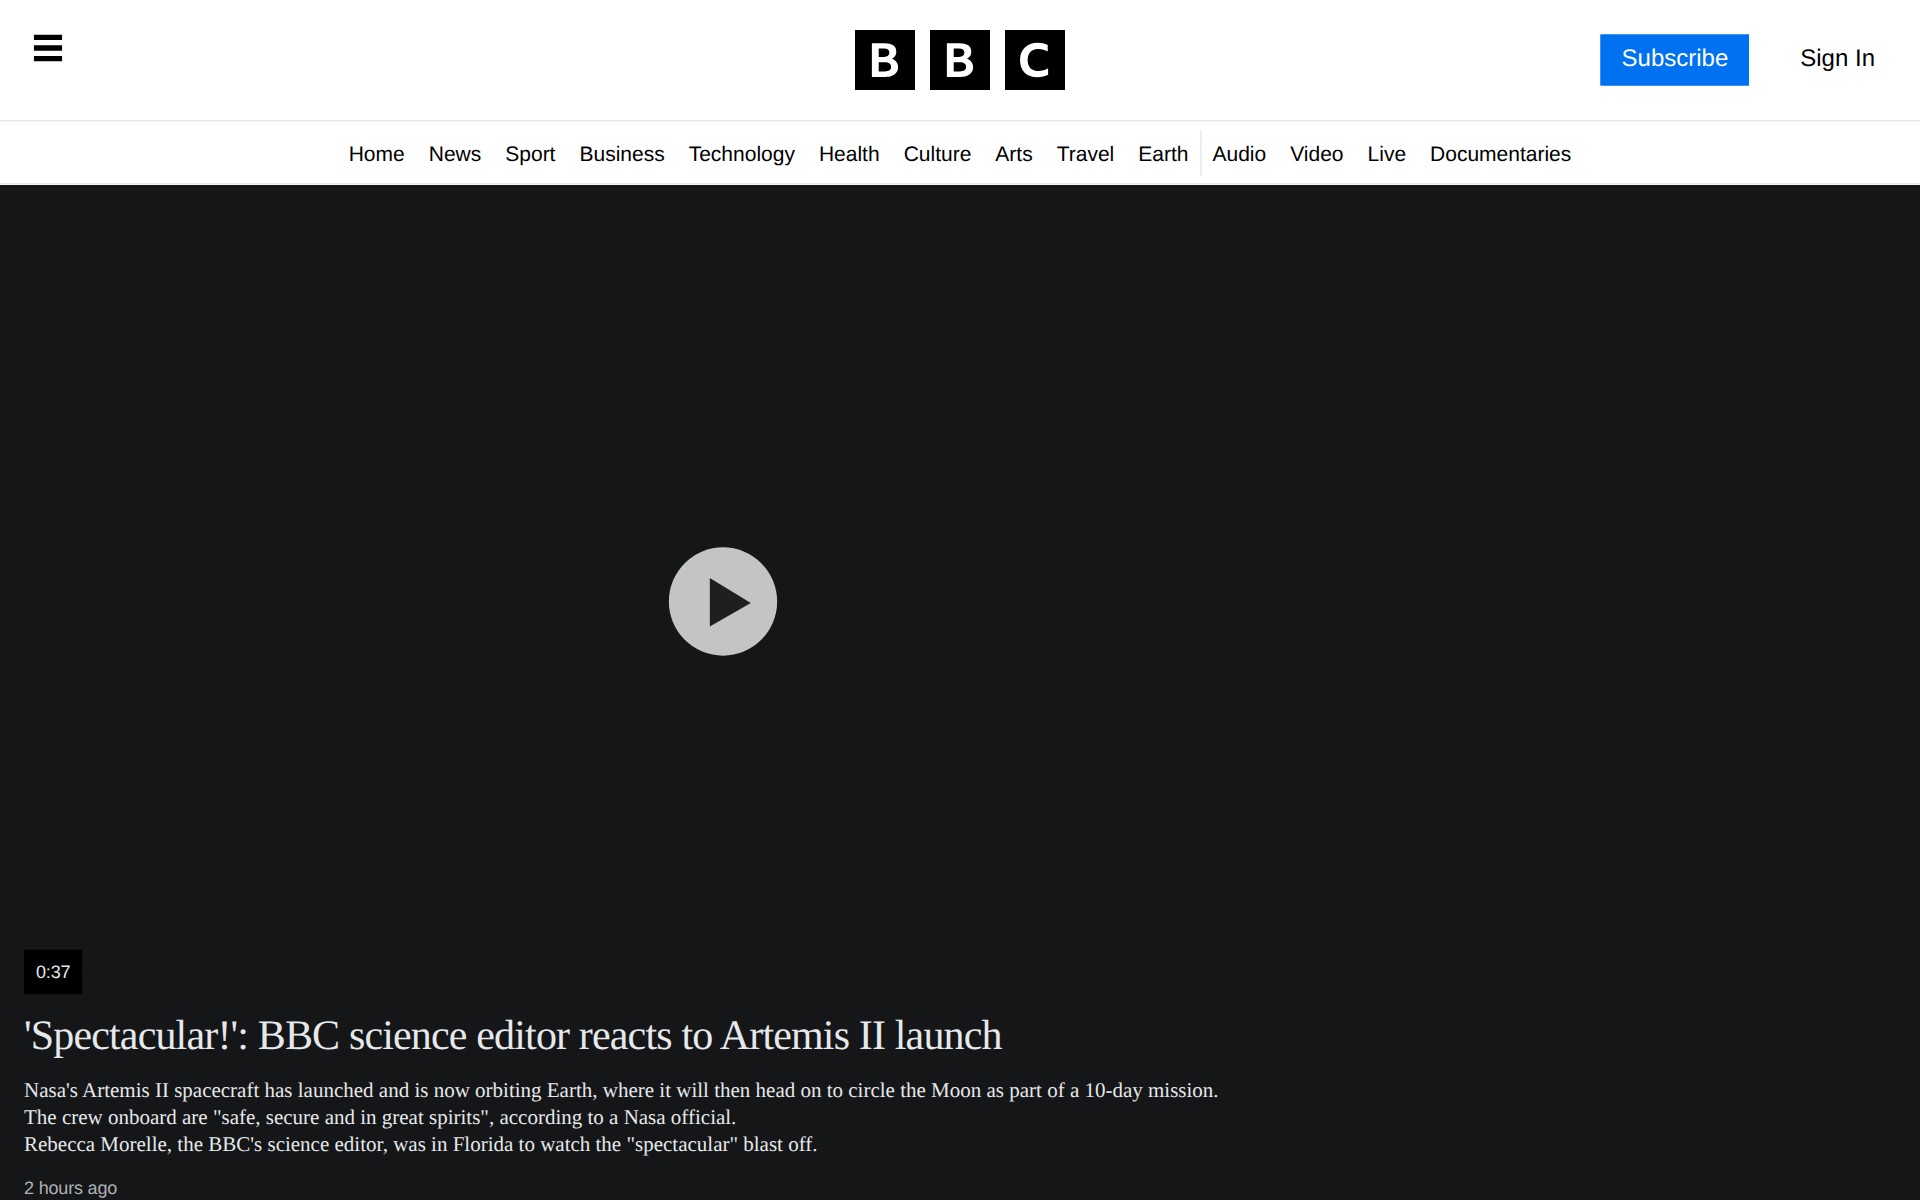Click the BBC logo

tap(959, 60)
